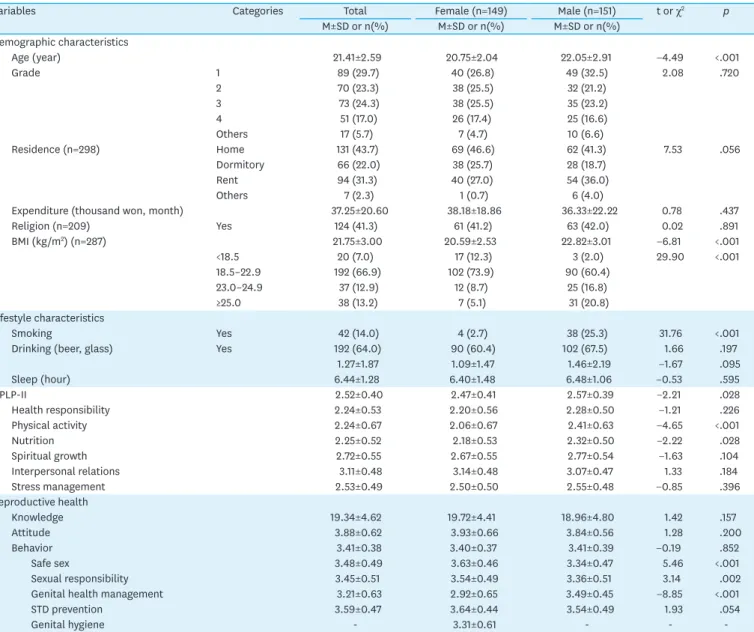
Task: Select 'Interpersonal relations' row label
Action: (x=65, y=471)
